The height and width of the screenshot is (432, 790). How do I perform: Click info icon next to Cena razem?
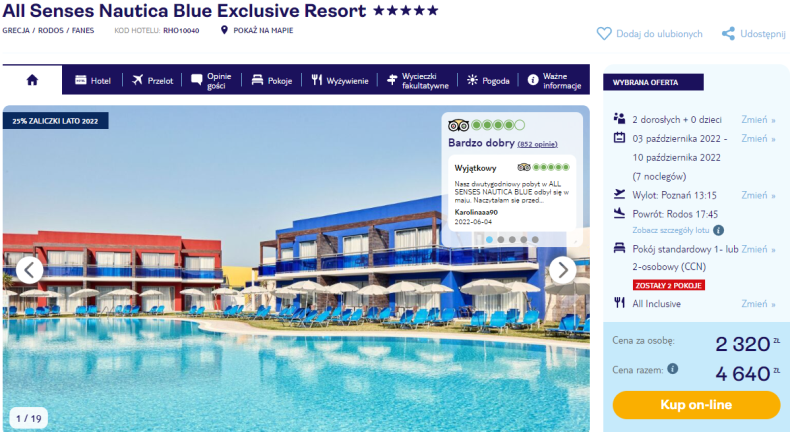pos(673,368)
